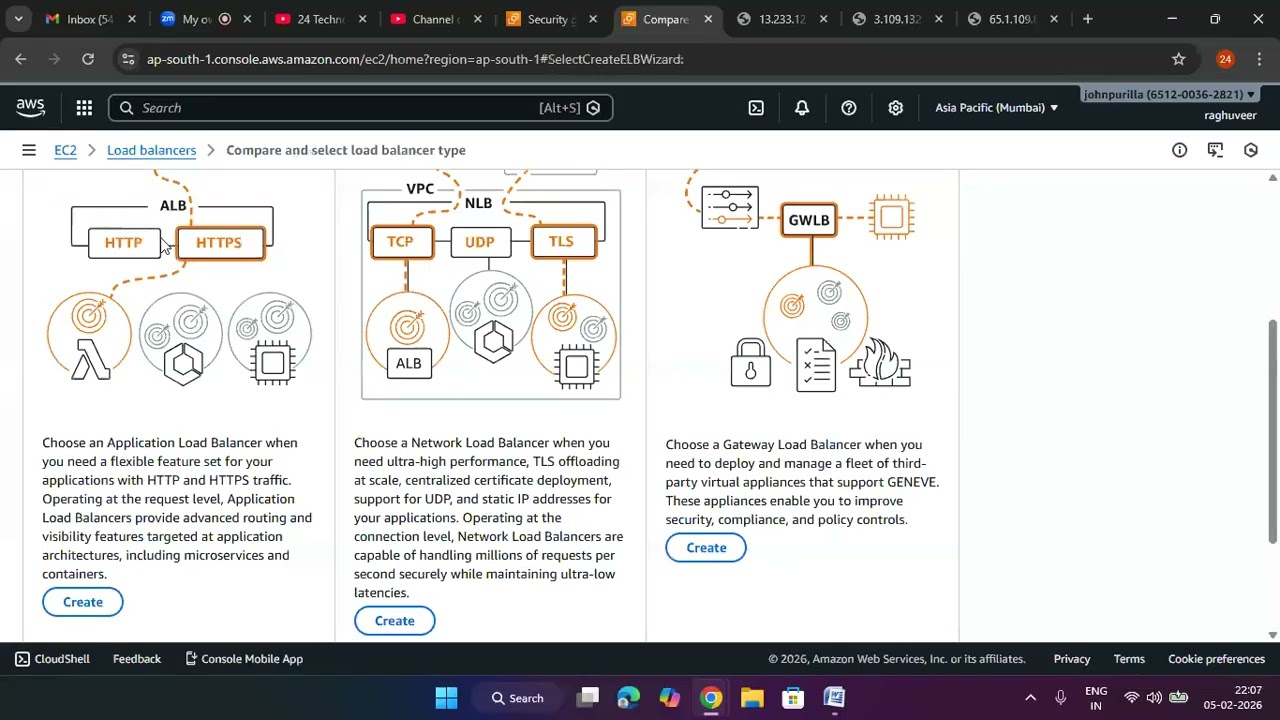Open the clock showing 22:07
Viewport: 1280px width, 720px height.
point(1233,698)
